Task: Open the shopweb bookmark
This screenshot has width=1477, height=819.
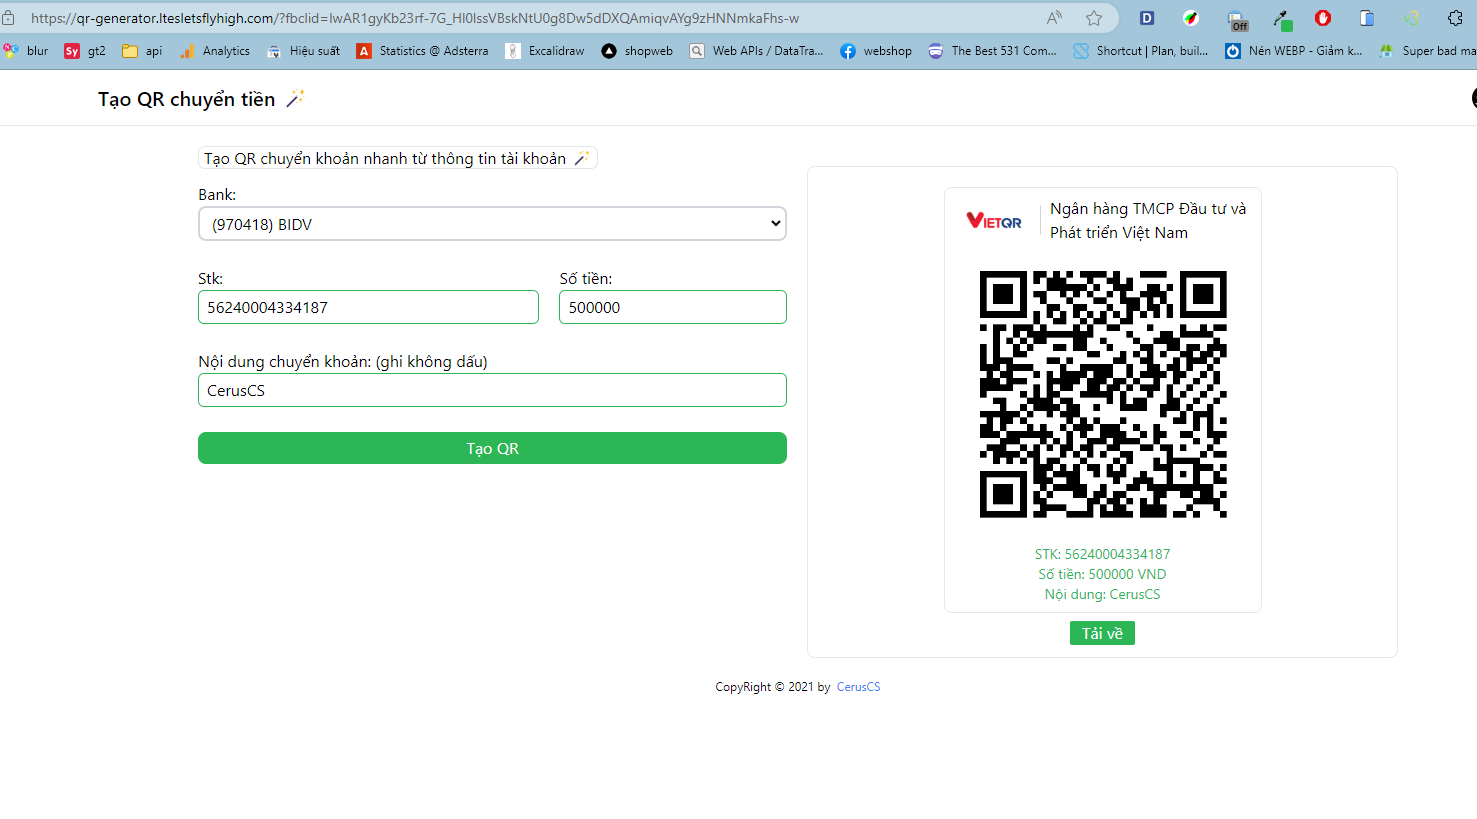Action: [x=637, y=51]
